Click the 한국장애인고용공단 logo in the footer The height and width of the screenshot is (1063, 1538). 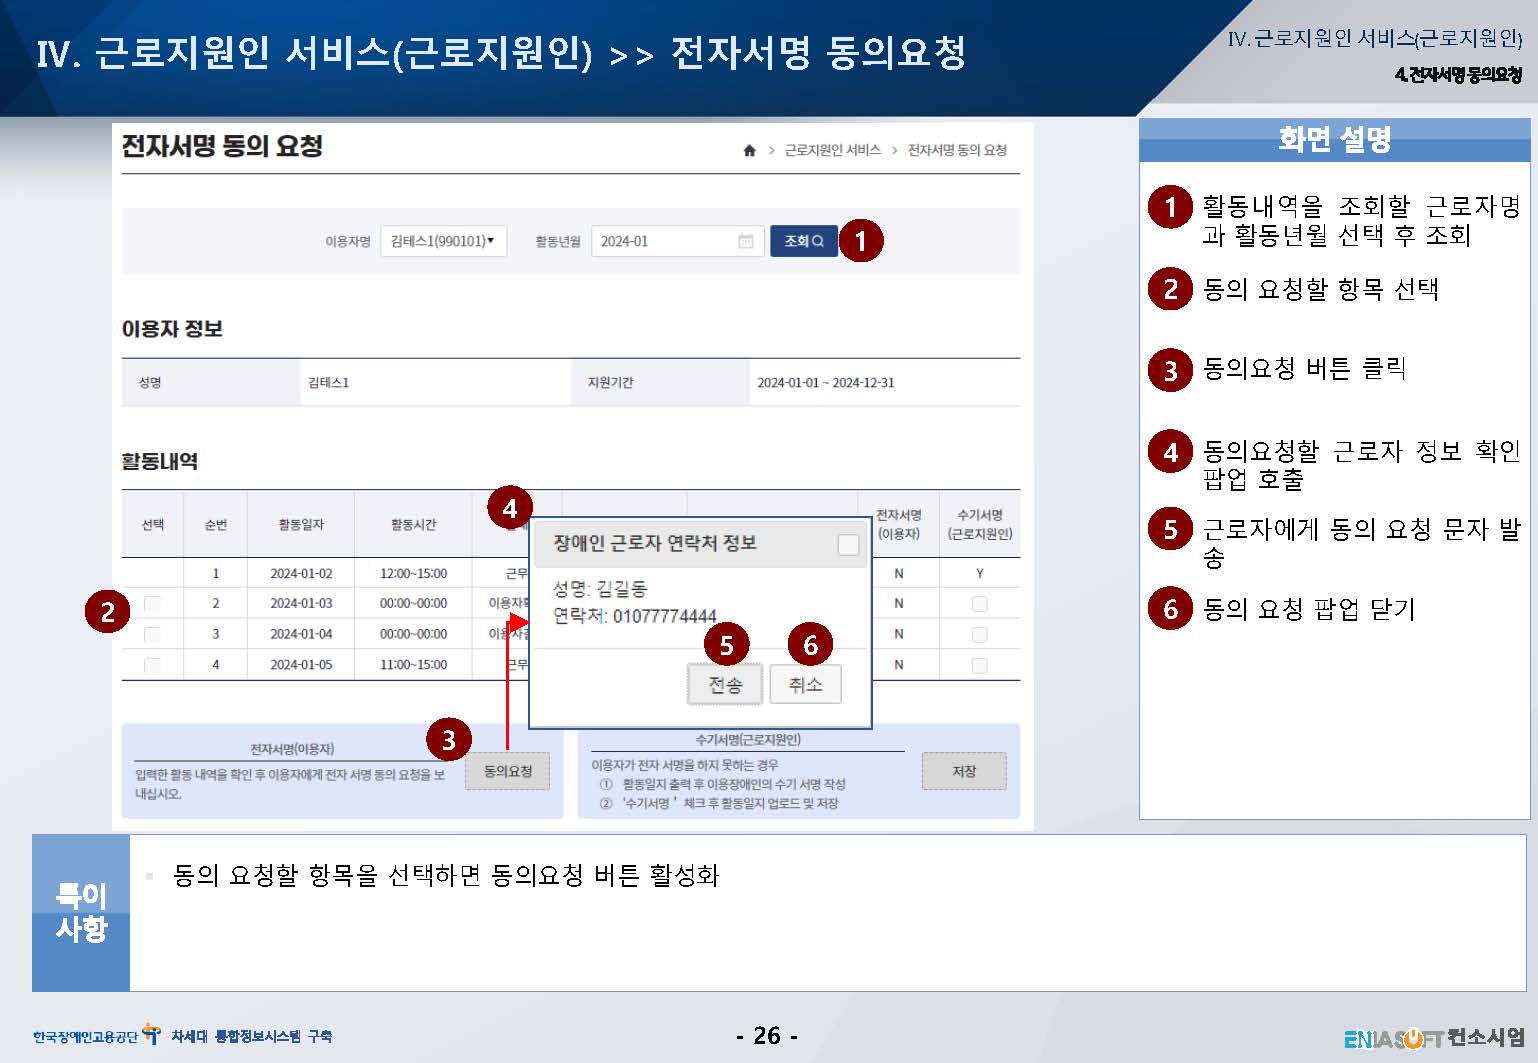pos(96,1036)
